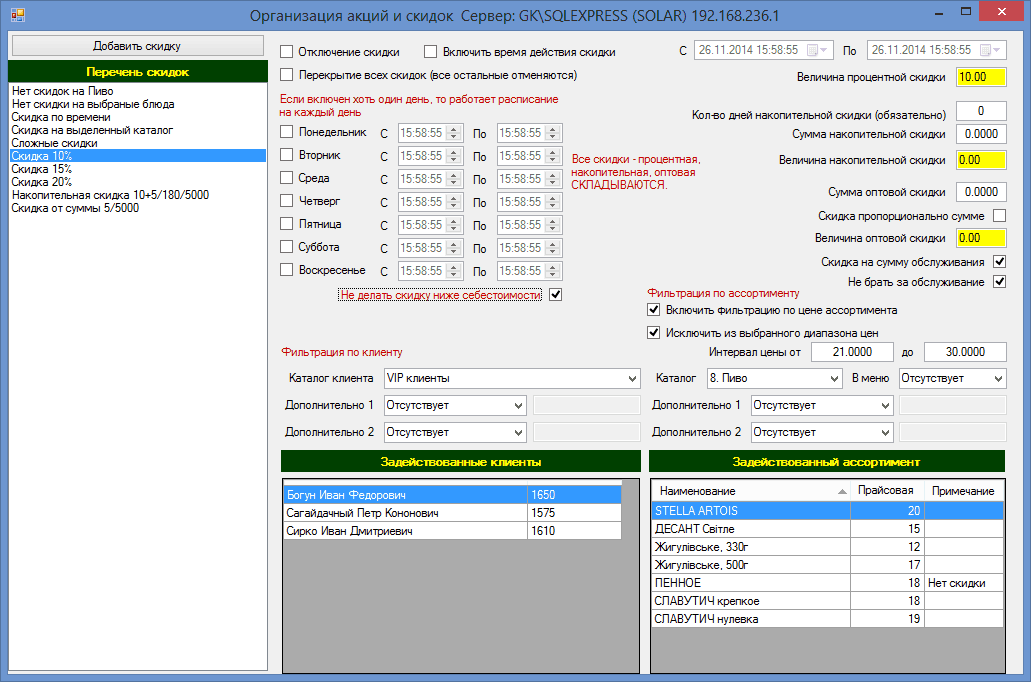Image resolution: width=1031 pixels, height=682 pixels.
Task: Click Понедельник start time spinner
Action: [454, 133]
